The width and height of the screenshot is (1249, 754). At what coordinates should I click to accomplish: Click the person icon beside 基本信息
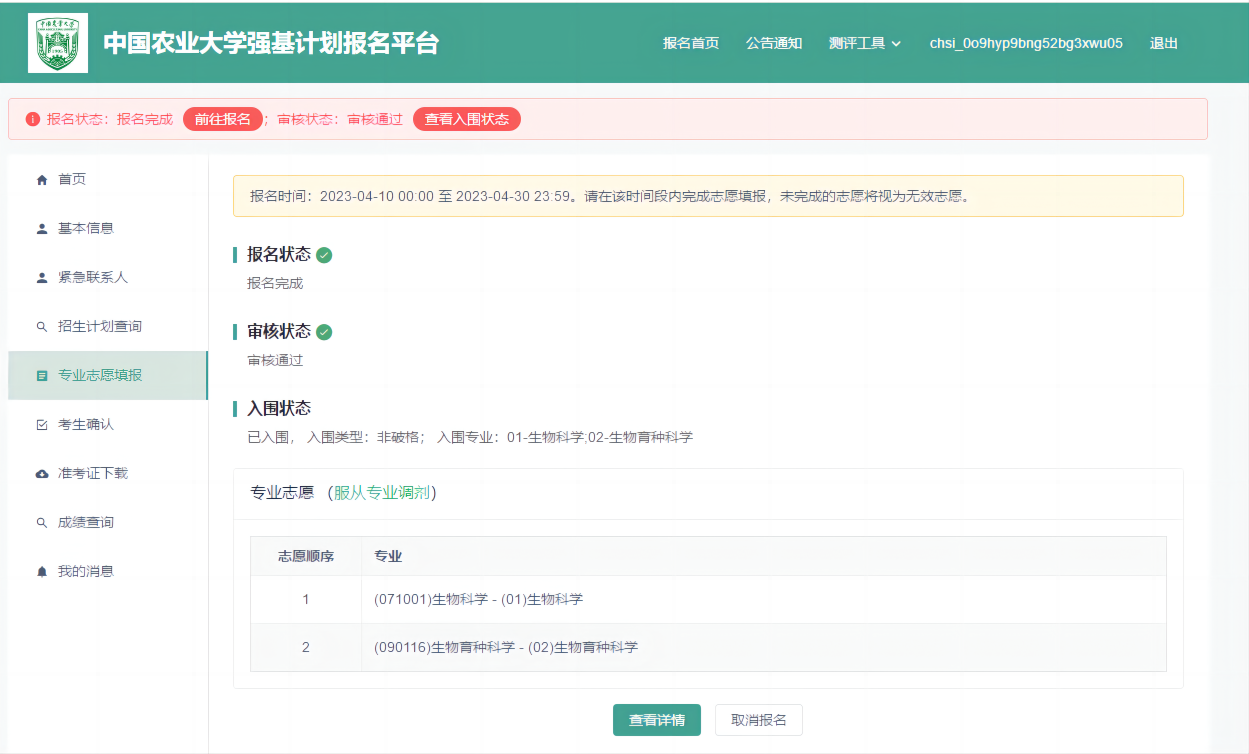point(42,229)
